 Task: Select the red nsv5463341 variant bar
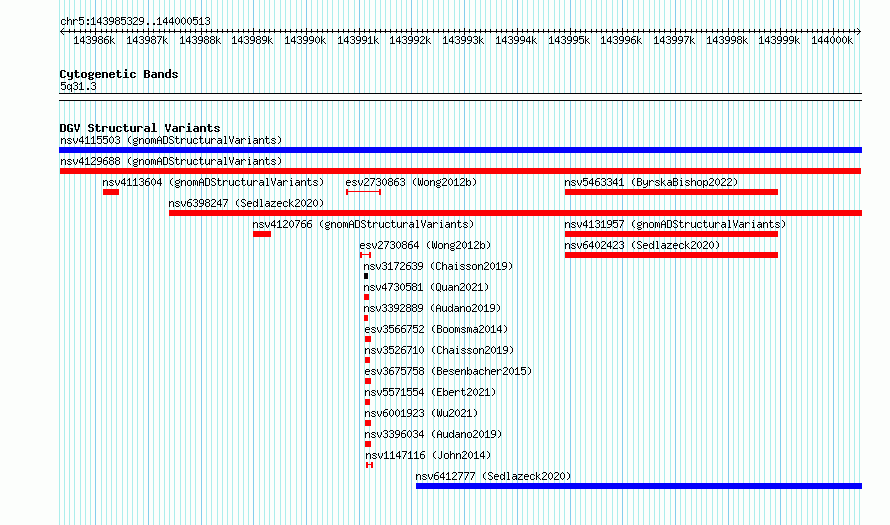click(x=671, y=192)
